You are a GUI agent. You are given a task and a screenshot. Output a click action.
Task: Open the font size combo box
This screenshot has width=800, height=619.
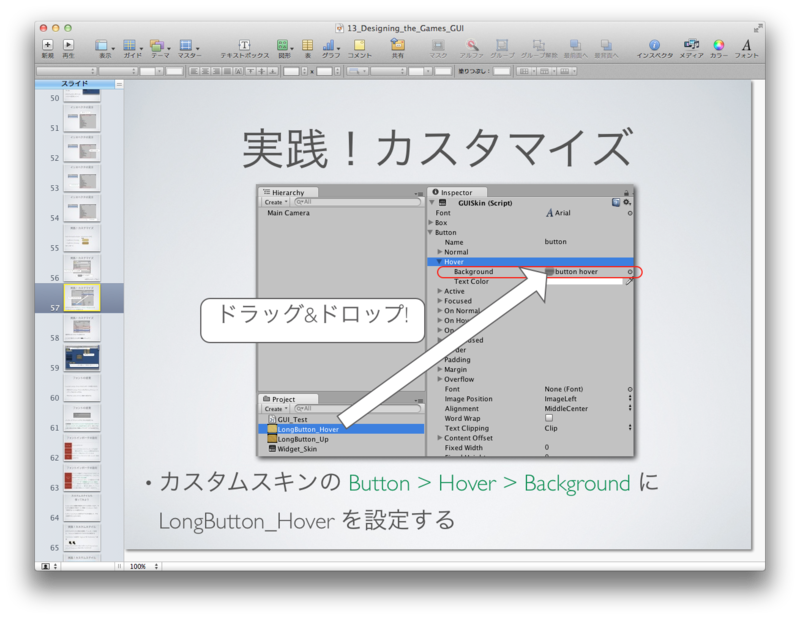click(x=151, y=71)
